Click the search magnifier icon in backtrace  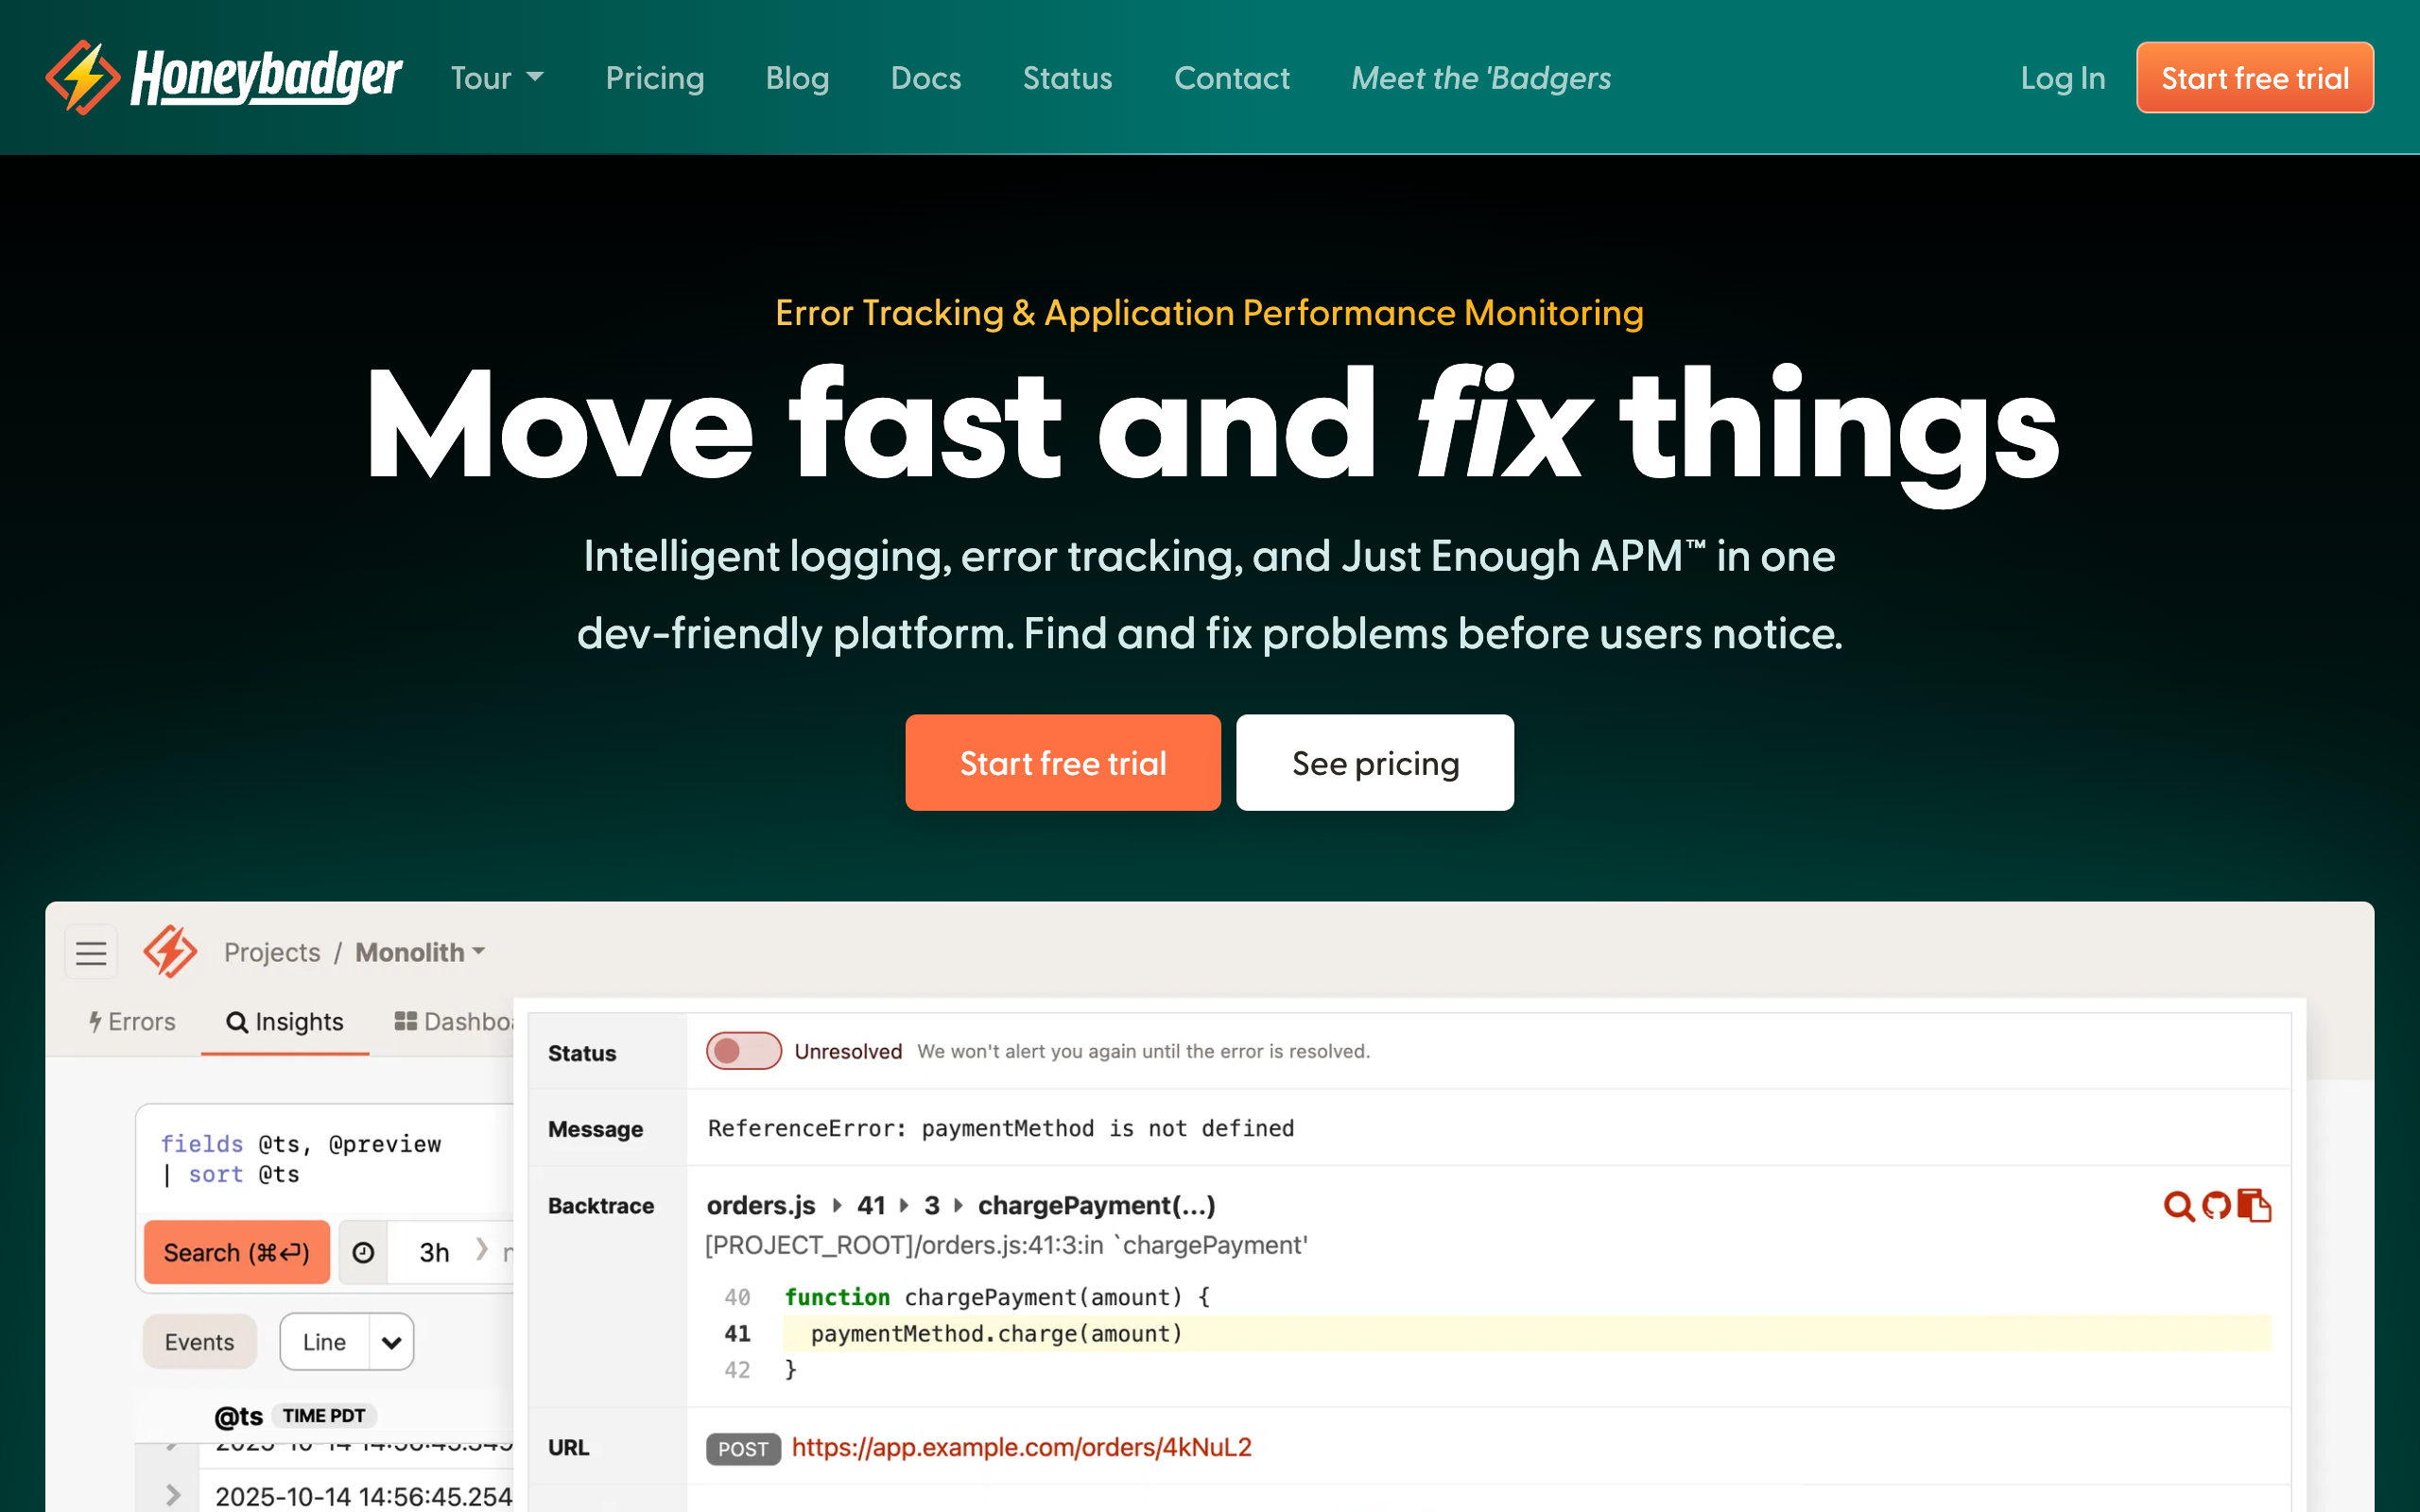coord(2178,1206)
